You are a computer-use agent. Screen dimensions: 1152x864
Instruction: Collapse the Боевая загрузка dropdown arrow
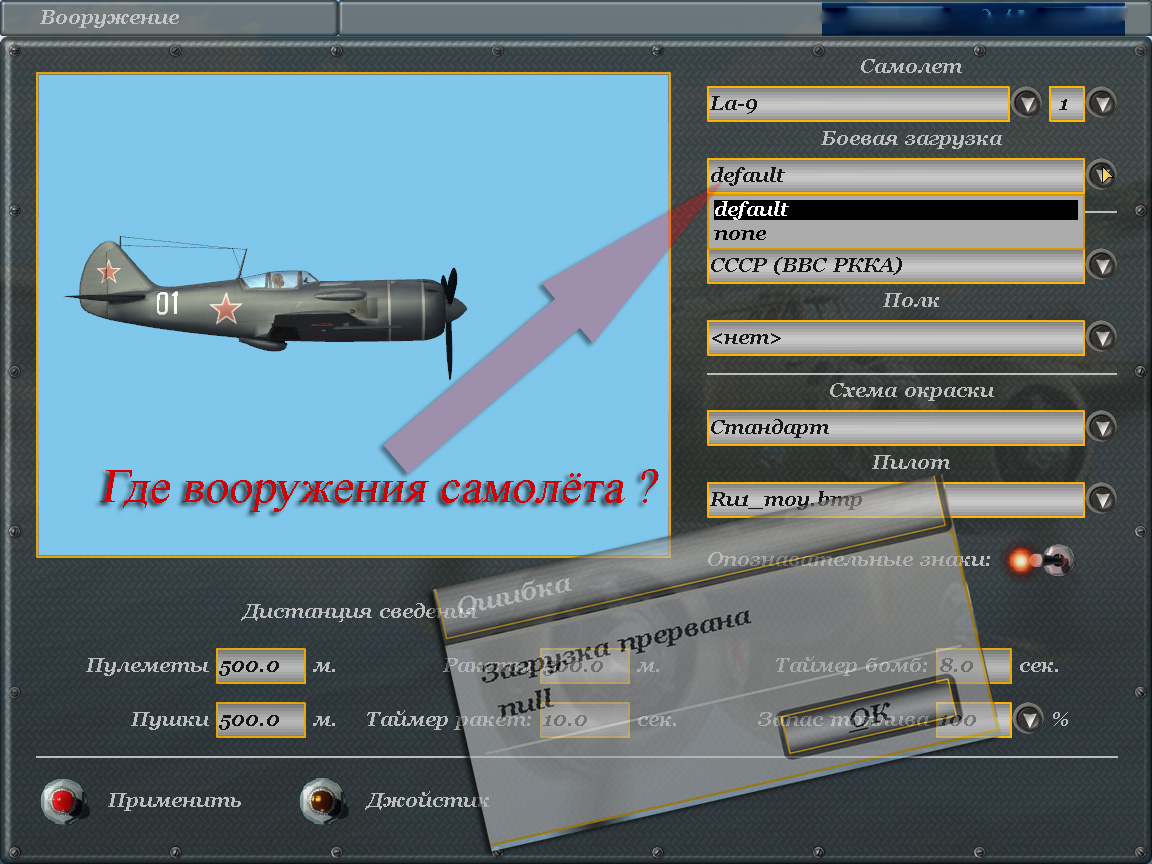point(1102,175)
